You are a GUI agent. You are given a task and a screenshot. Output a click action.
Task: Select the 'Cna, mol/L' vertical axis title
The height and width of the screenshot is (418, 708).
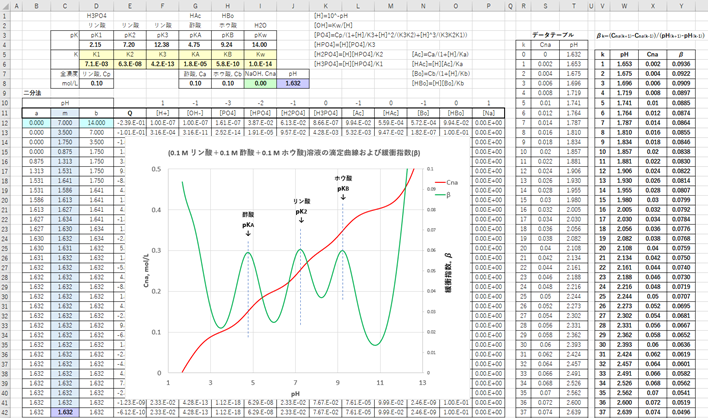[x=146, y=271]
